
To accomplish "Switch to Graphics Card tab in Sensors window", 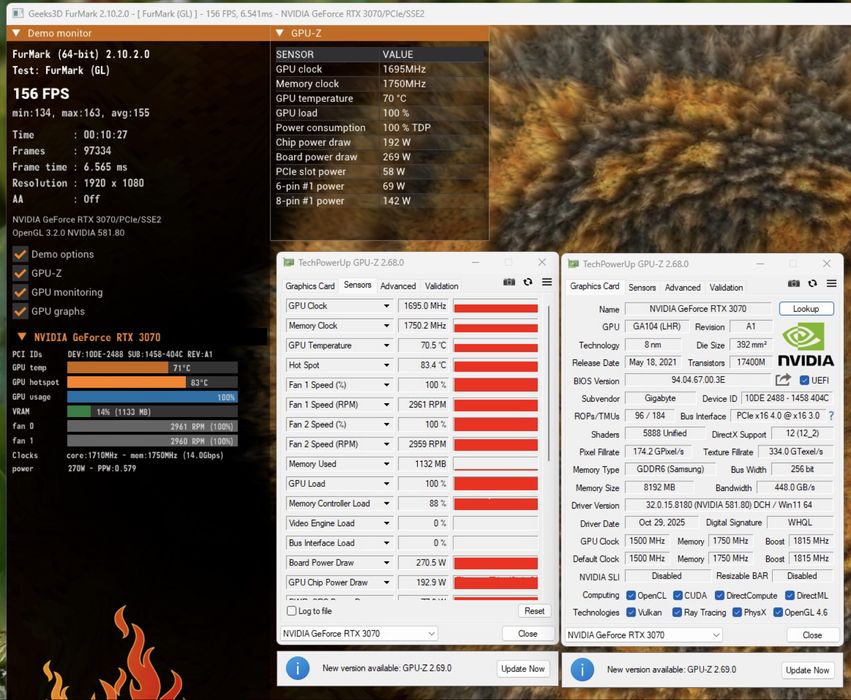I will point(310,286).
